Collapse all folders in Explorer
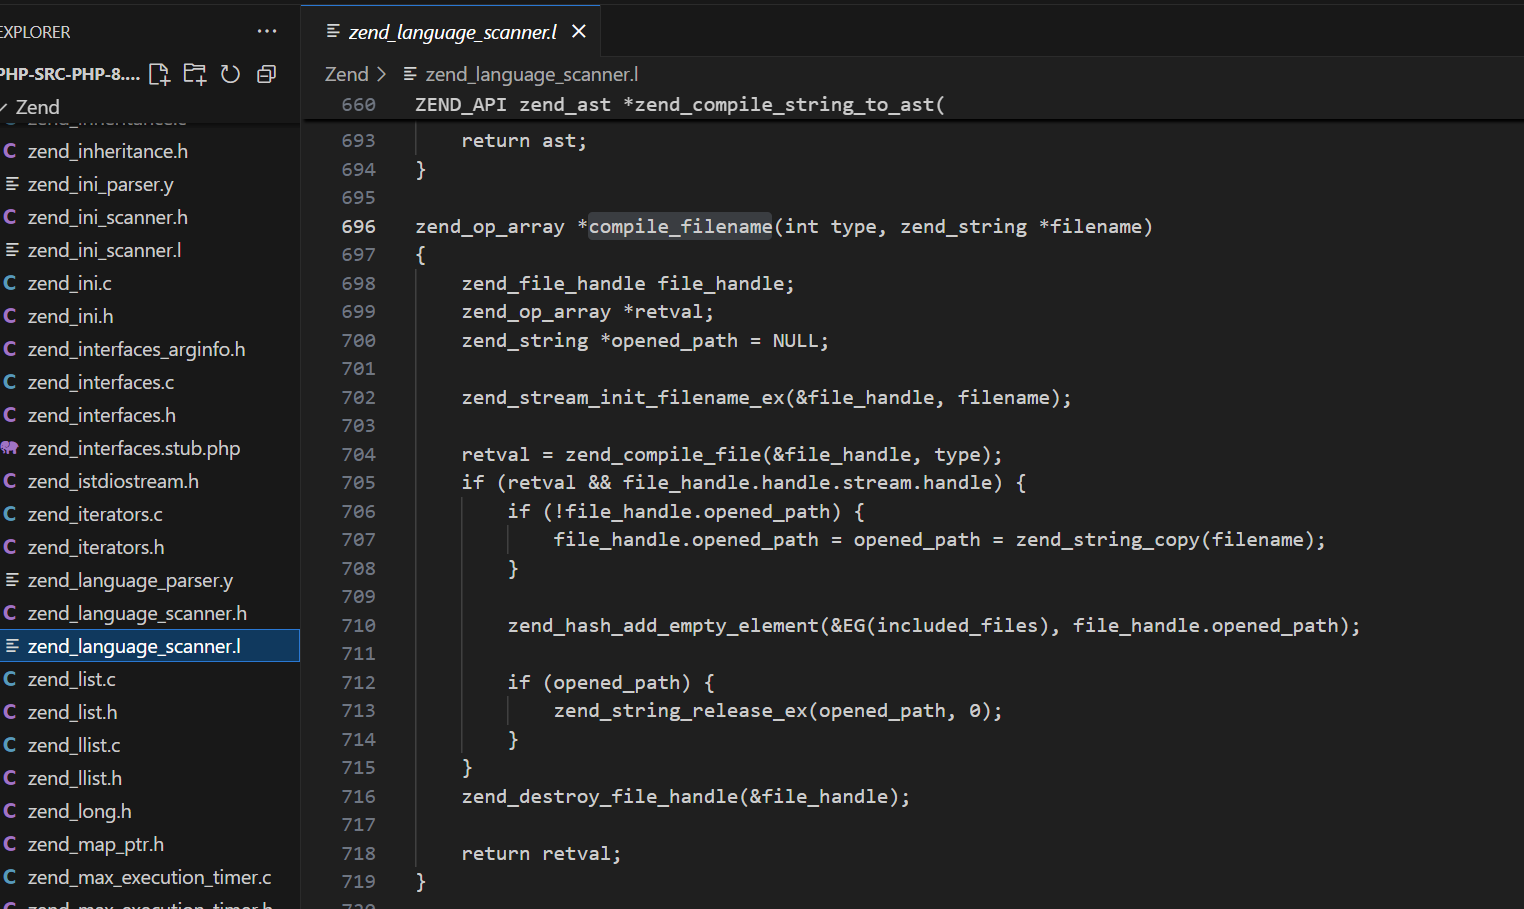The image size is (1524, 909). click(266, 74)
